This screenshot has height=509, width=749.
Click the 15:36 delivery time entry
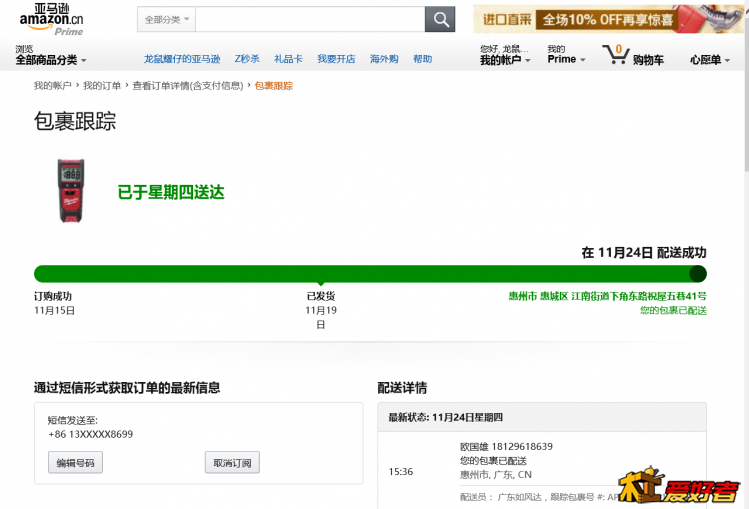click(401, 472)
